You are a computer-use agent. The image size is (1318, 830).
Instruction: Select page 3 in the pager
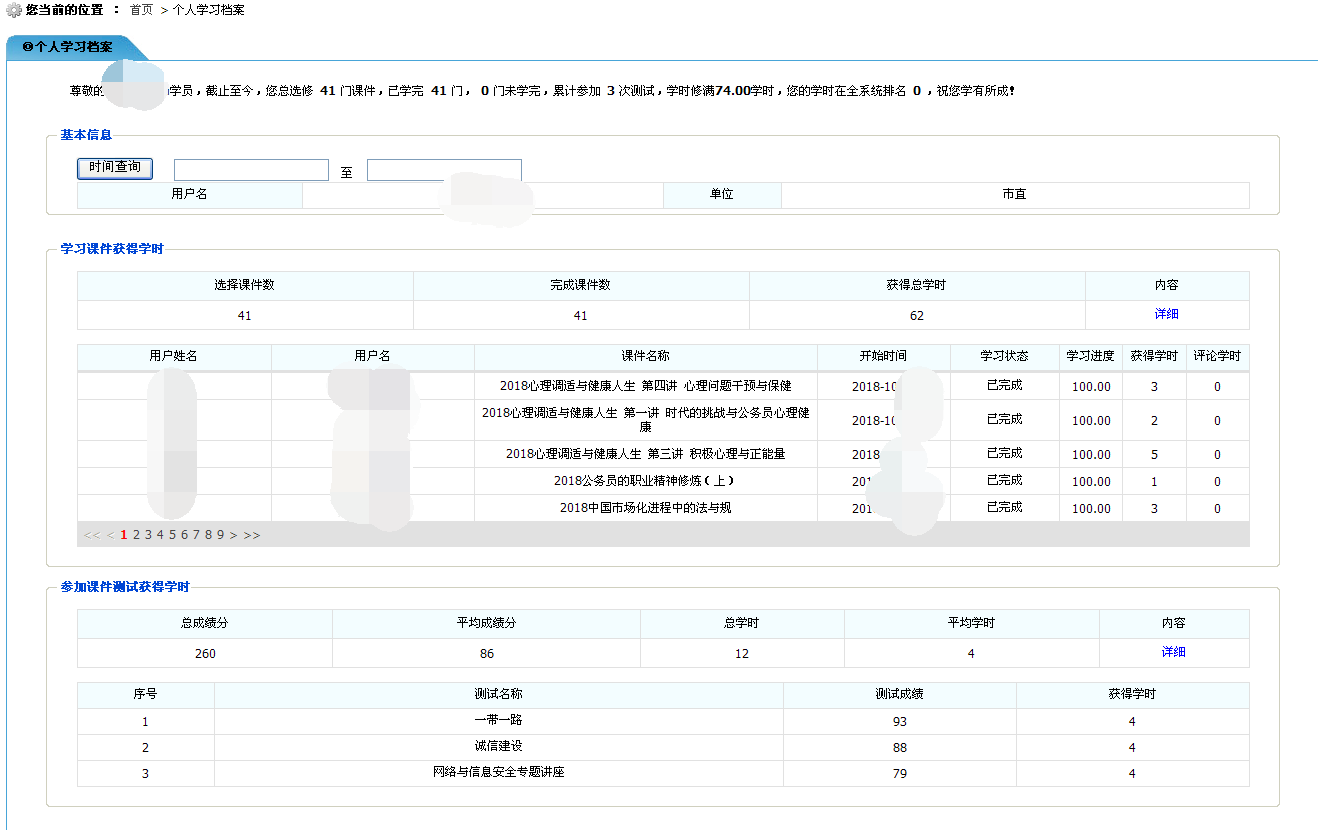tap(148, 535)
